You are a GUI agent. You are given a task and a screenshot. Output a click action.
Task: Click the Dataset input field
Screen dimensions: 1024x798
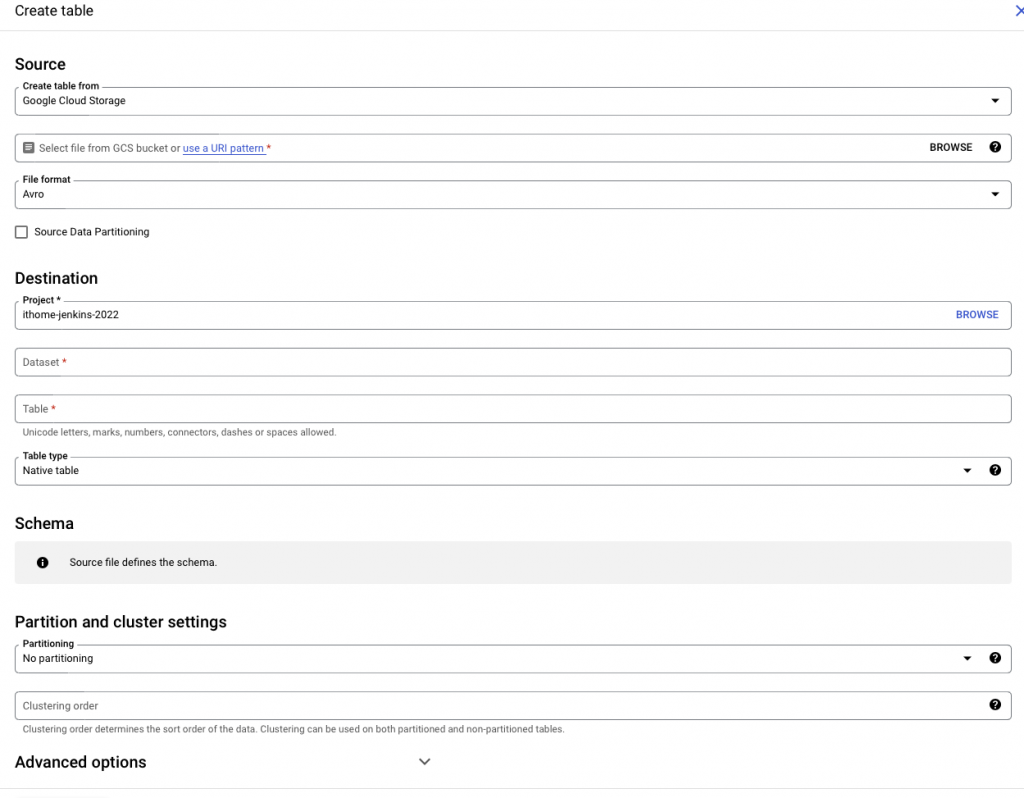[512, 362]
